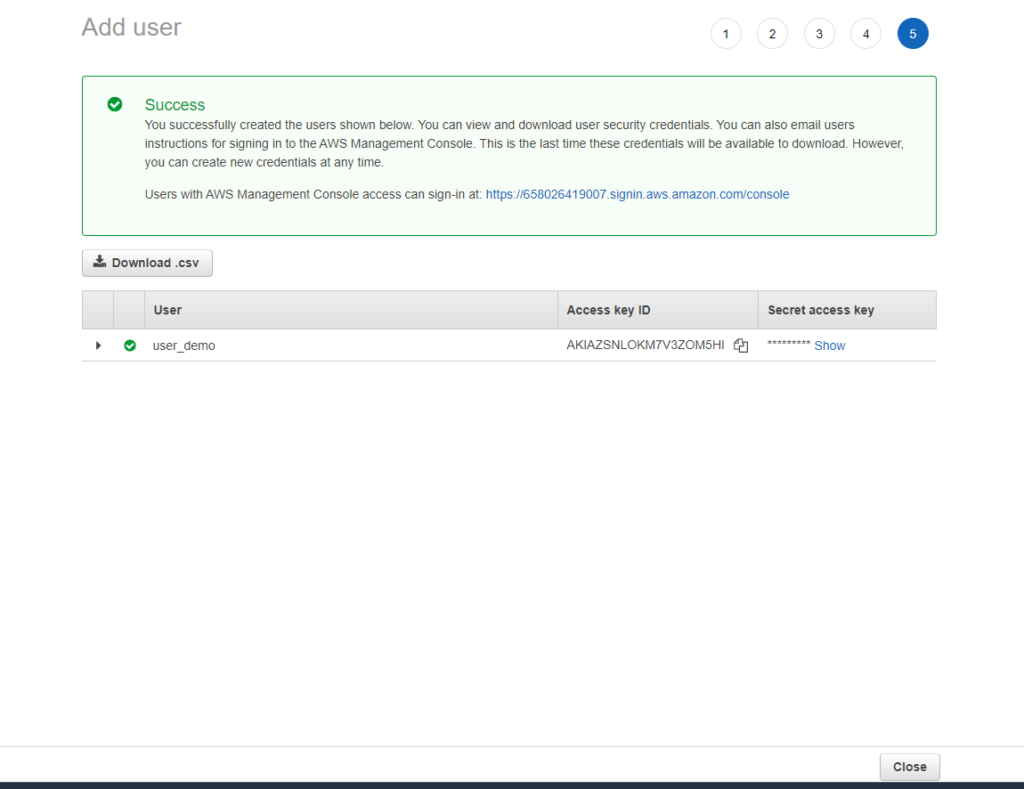Click the green status icon beside user_demo
Viewport: 1024px width, 789px height.
(x=129, y=345)
